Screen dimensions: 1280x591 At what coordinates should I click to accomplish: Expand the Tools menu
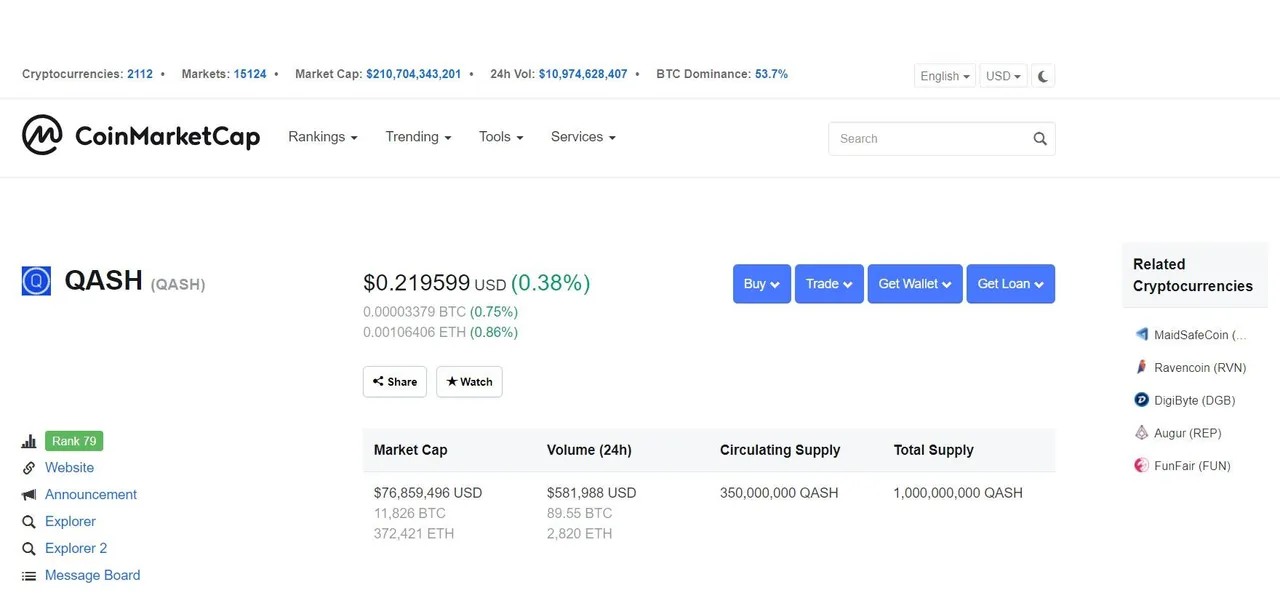(501, 137)
